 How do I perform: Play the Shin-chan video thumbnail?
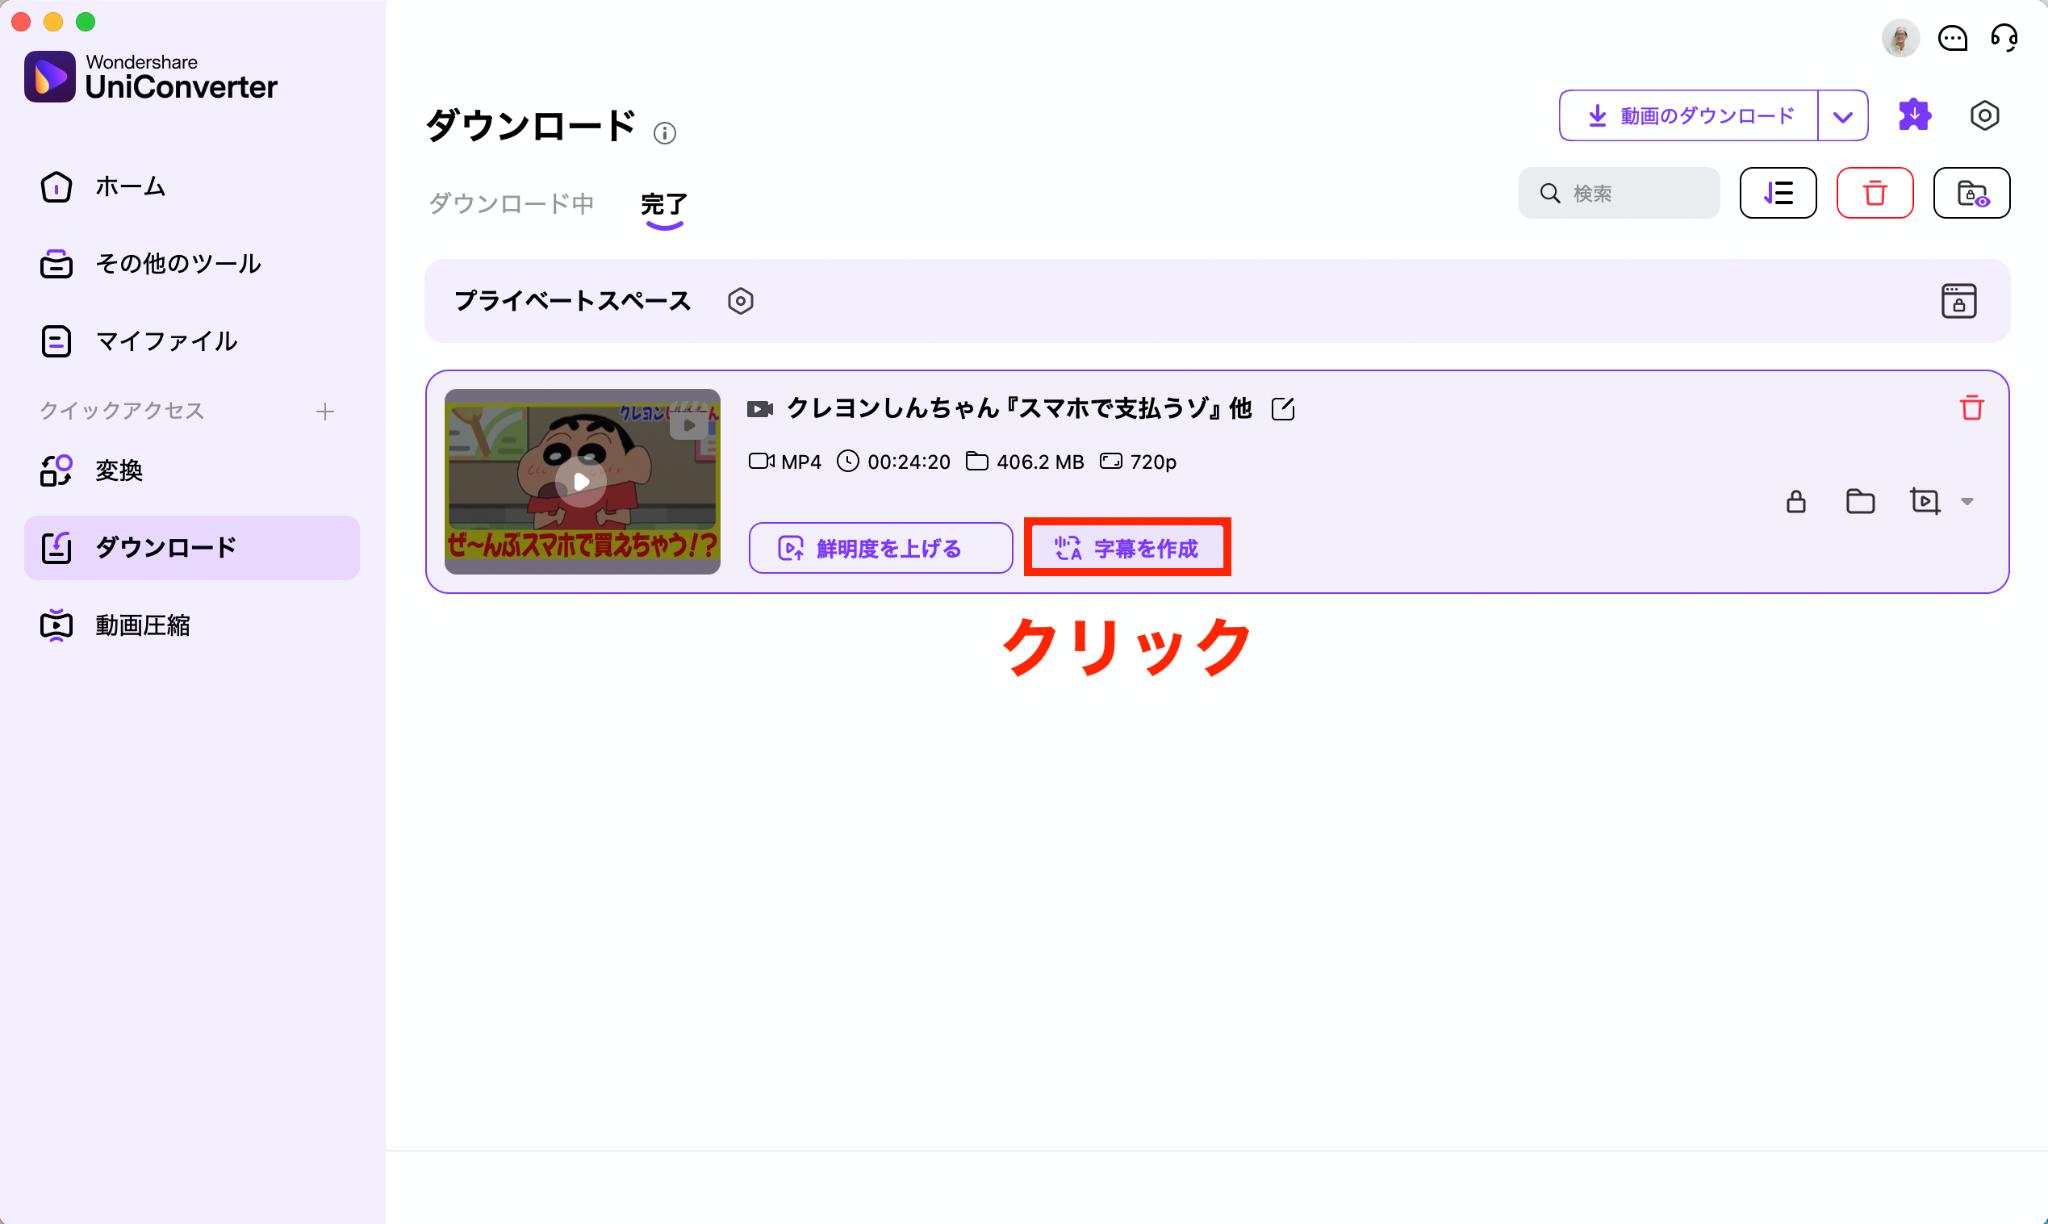[582, 482]
